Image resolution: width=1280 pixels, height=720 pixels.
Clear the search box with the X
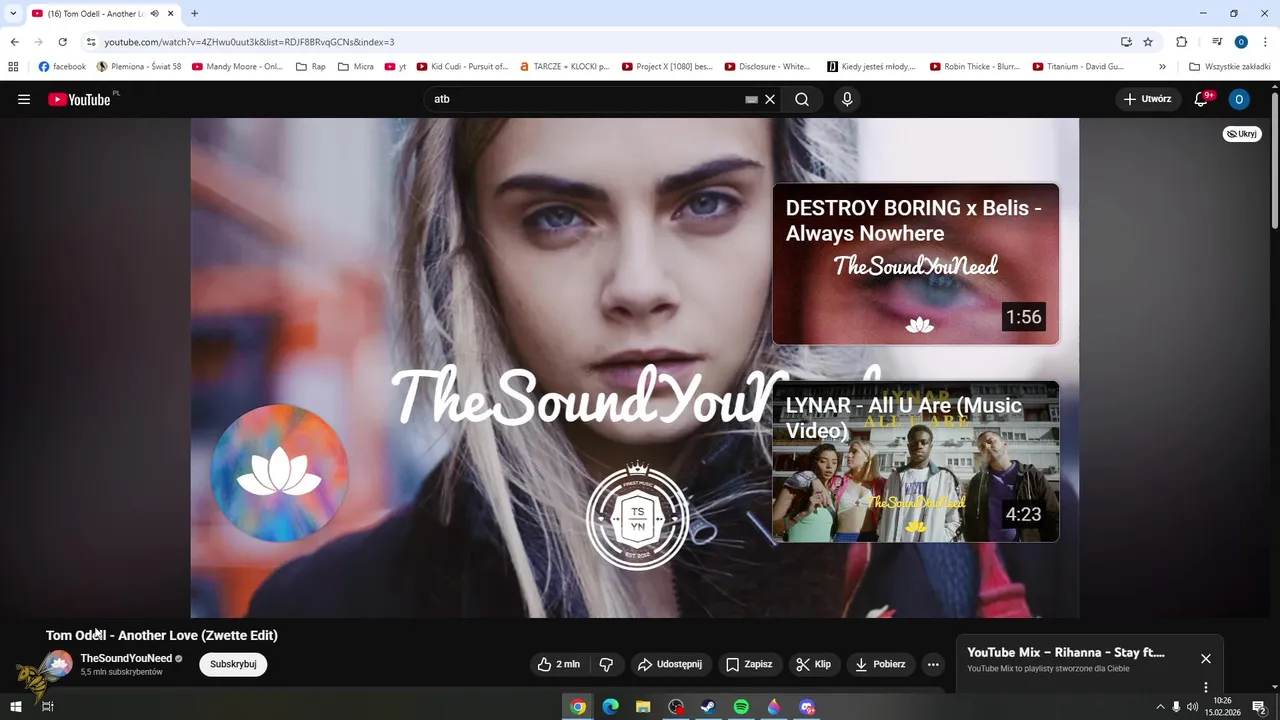point(770,99)
